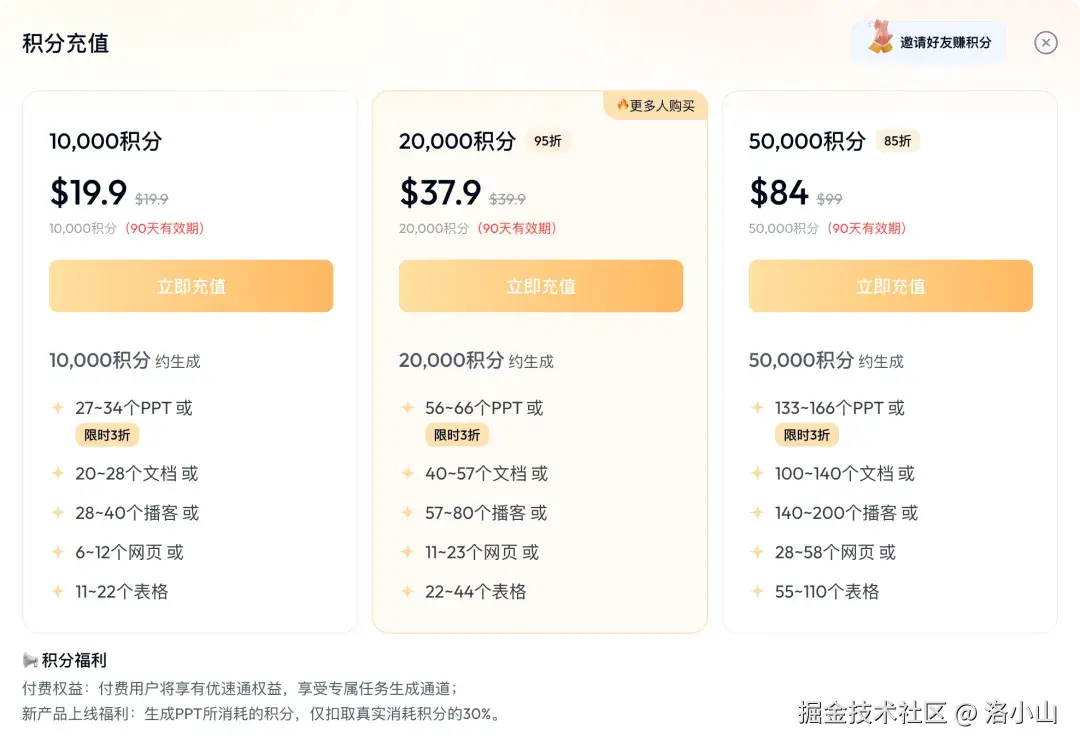The image size is (1080, 748).
Task: Click the sparkle icon beside 140~200个播客
Action: 757,513
